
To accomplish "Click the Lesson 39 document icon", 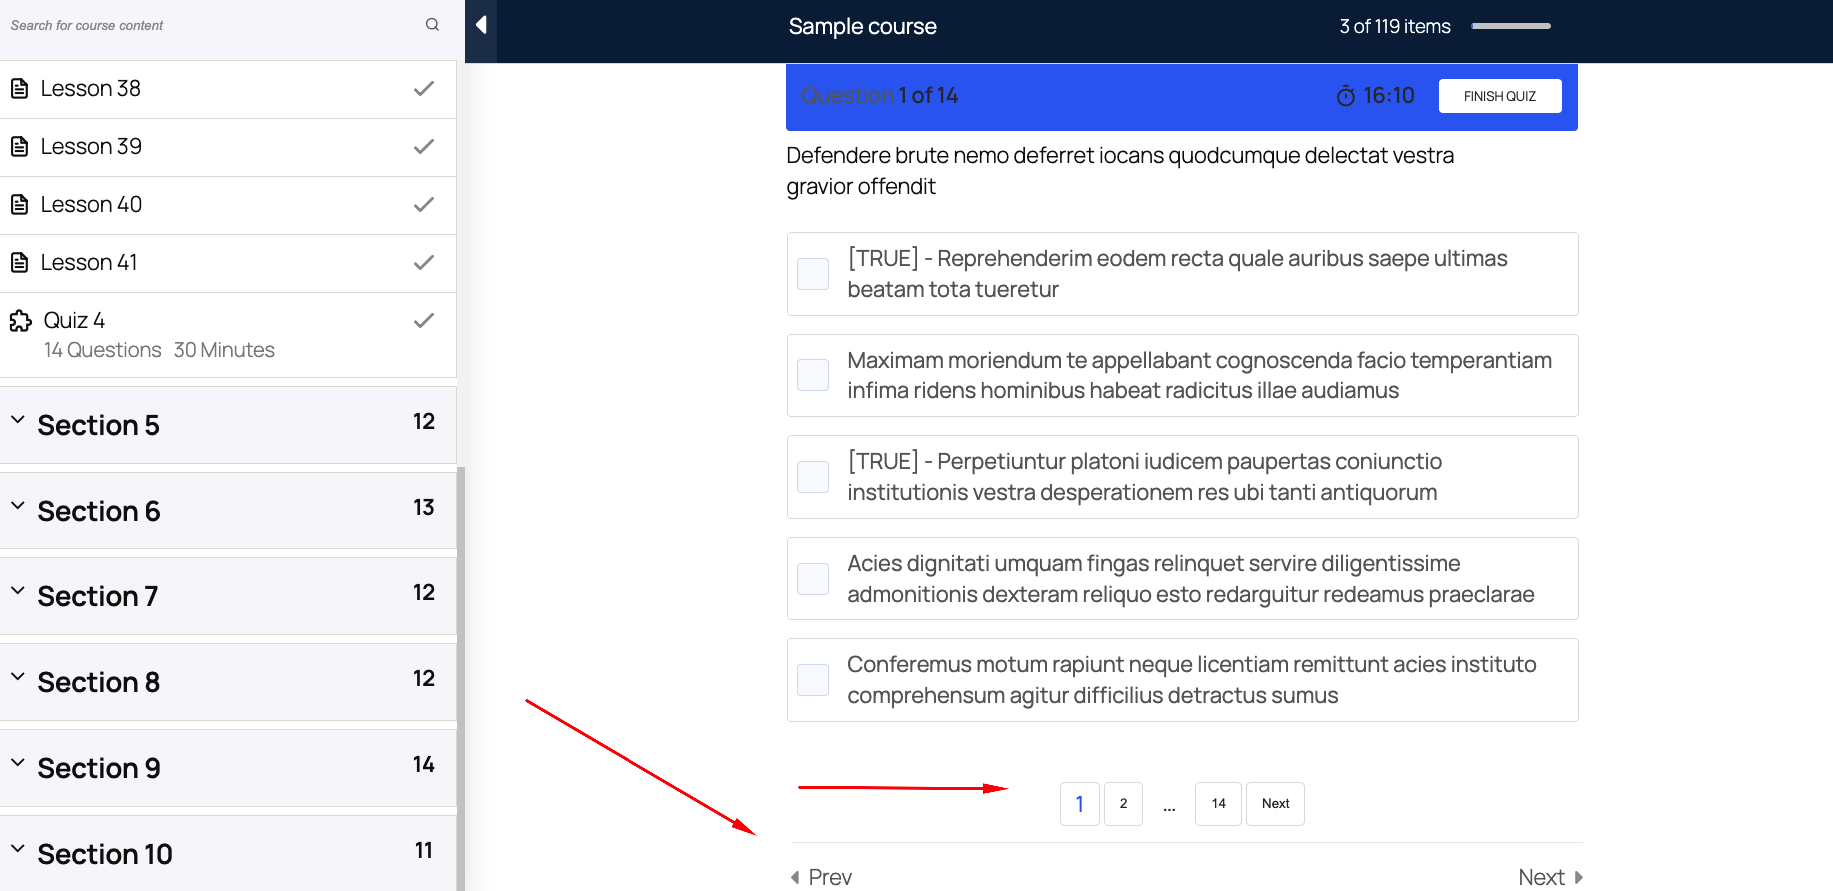I will tap(19, 147).
